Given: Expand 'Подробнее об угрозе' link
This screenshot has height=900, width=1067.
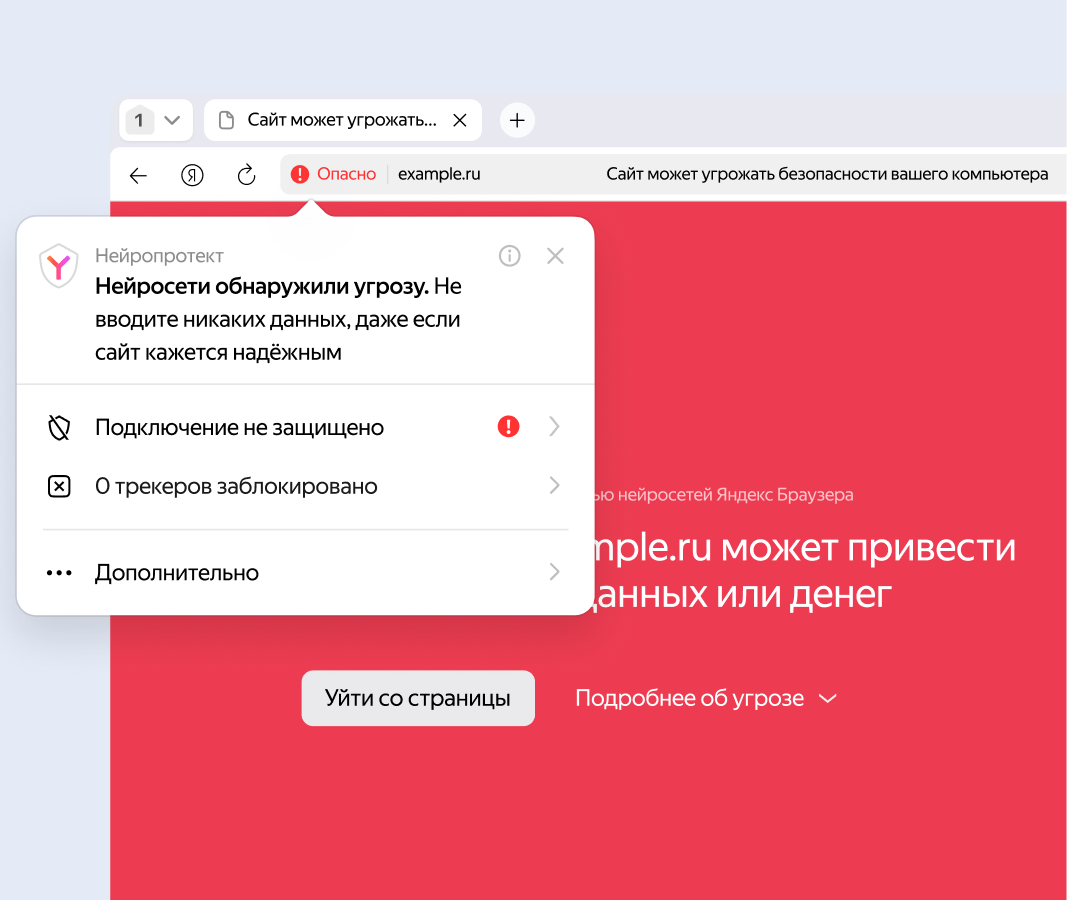Looking at the screenshot, I should point(706,699).
